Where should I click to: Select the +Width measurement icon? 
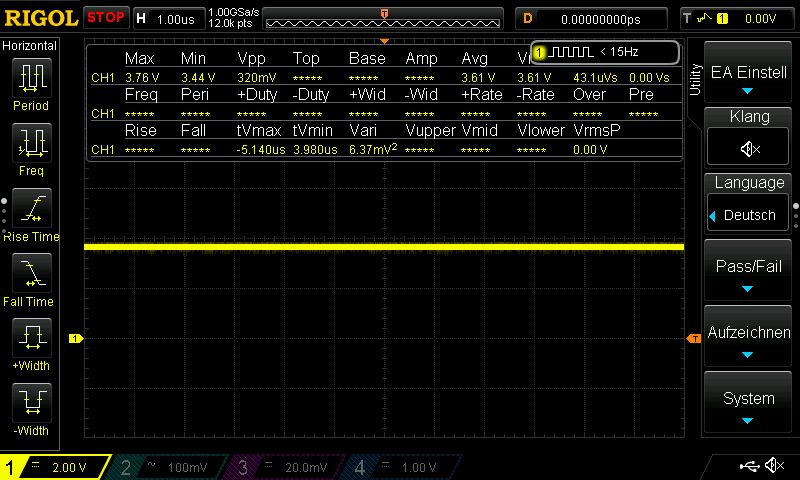31,337
